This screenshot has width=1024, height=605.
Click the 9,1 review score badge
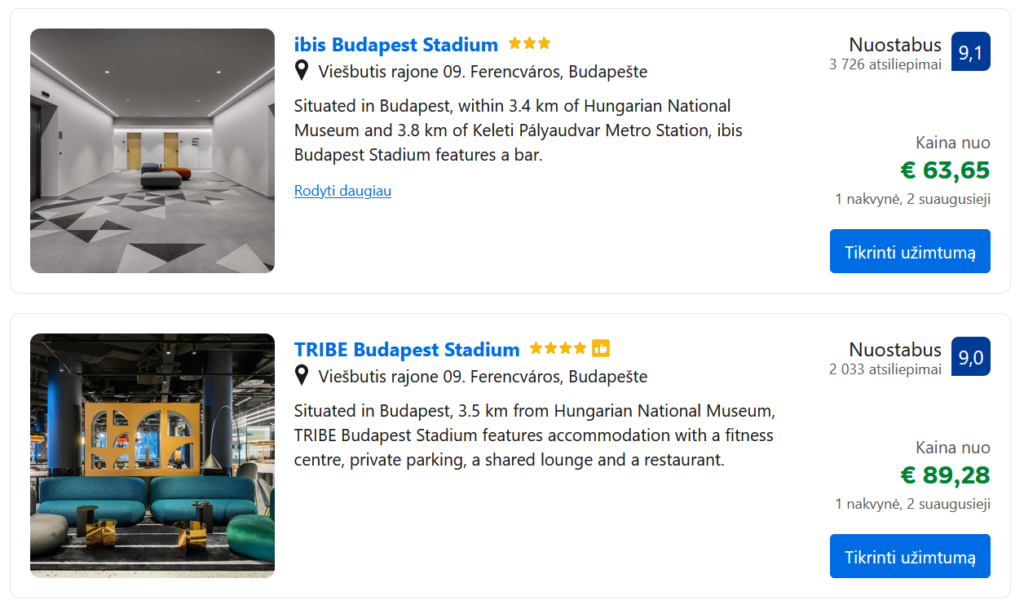tap(970, 52)
